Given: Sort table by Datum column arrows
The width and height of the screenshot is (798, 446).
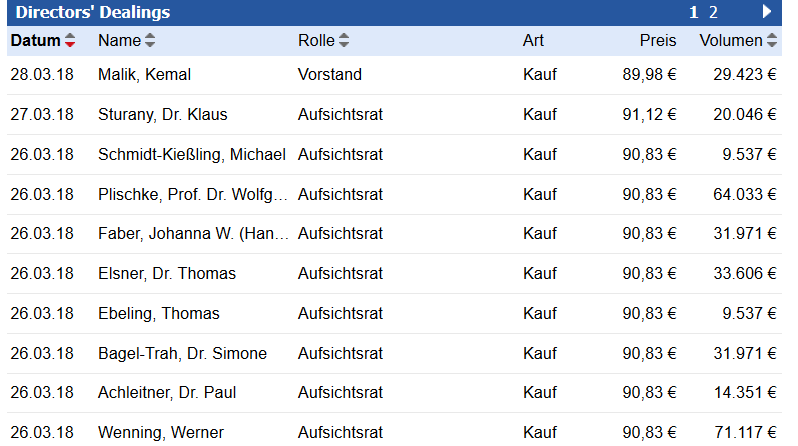Looking at the screenshot, I should tap(70, 41).
